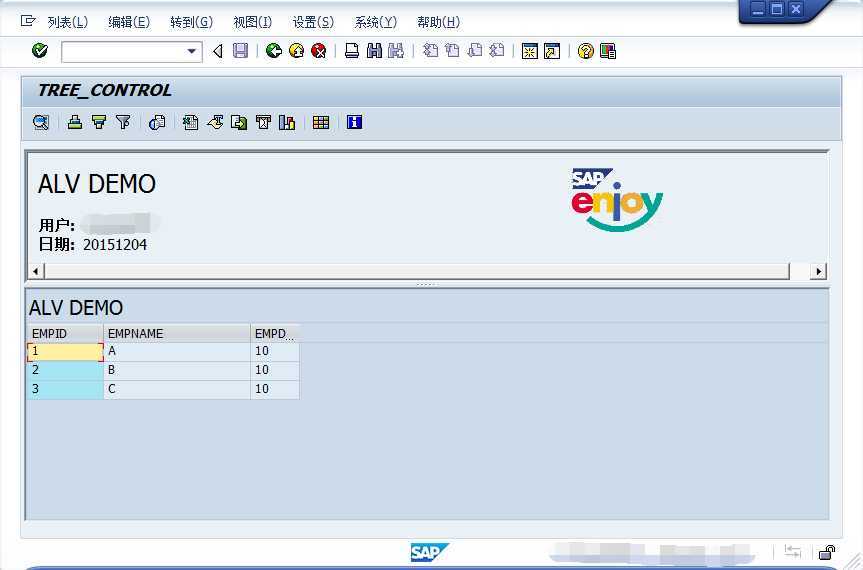Open the command field dropdown arrow
Screen dimensions: 863x570
(192, 51)
